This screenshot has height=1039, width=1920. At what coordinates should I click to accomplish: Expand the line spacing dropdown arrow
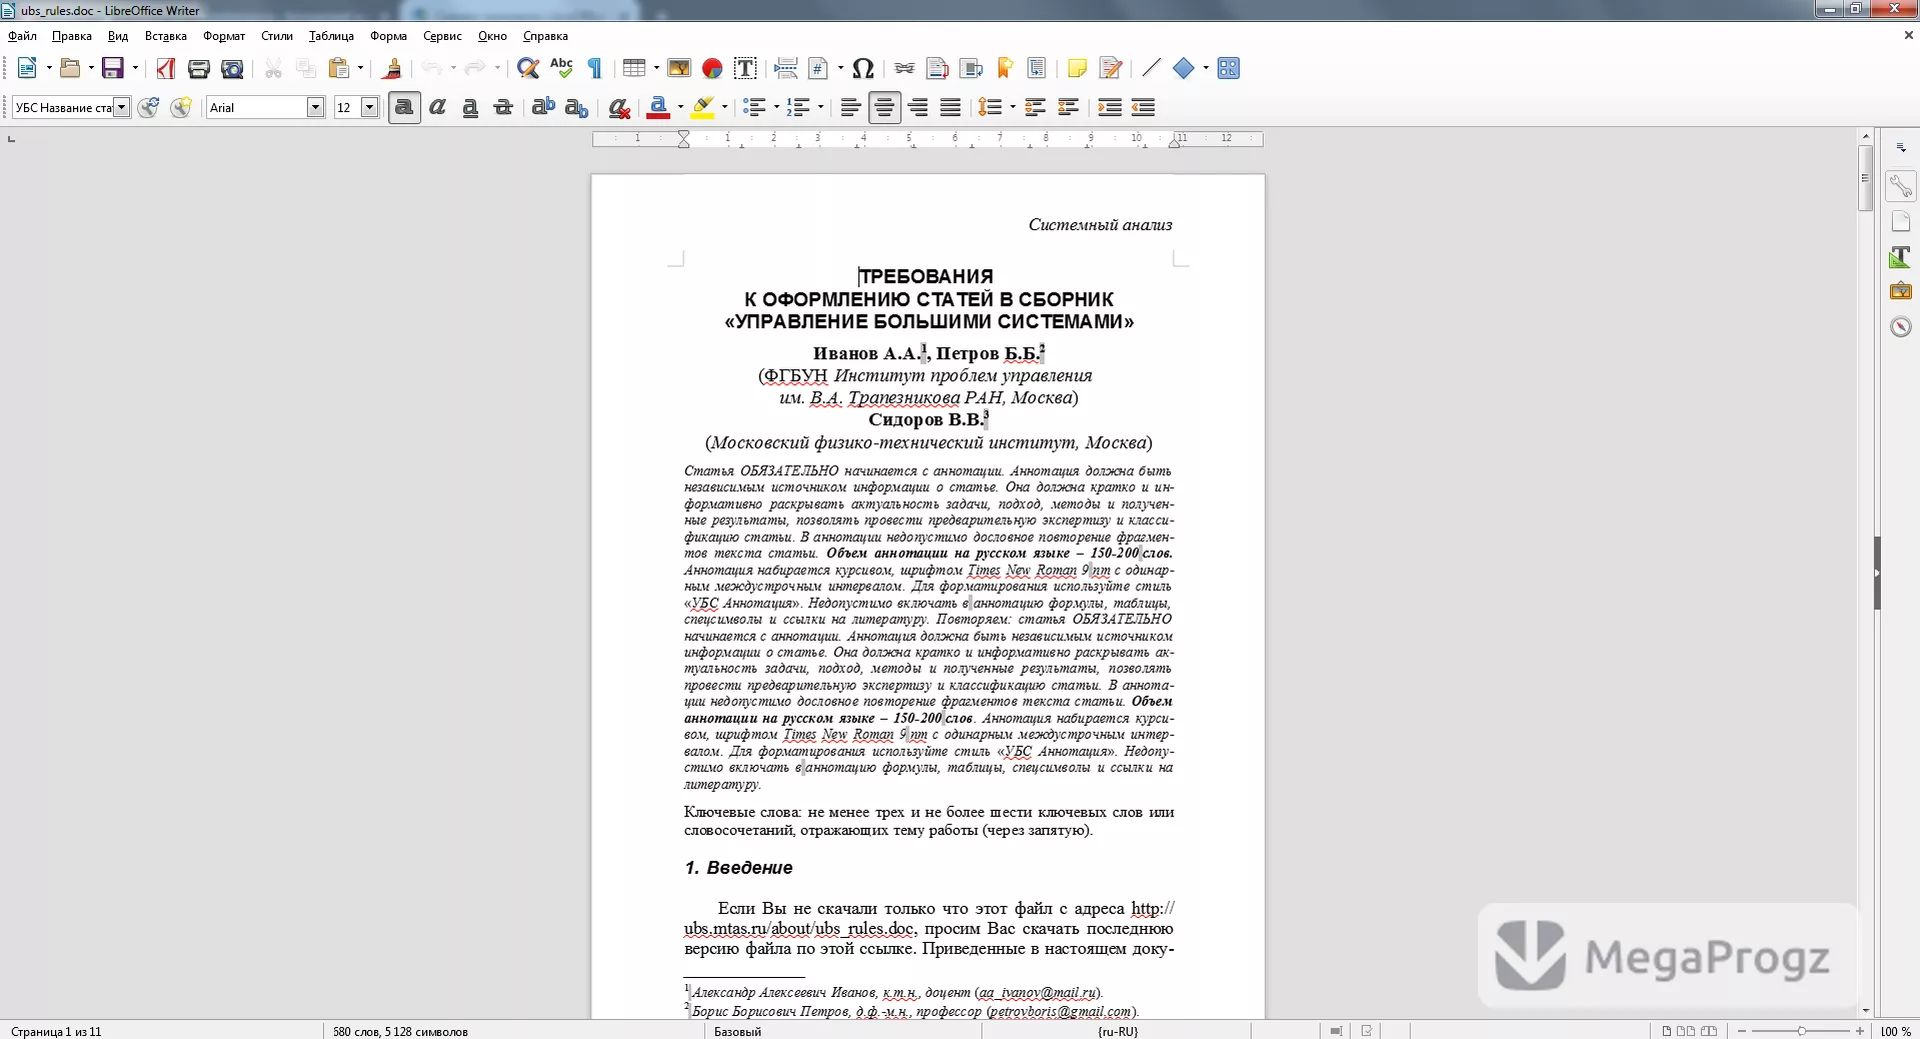[x=1012, y=107]
